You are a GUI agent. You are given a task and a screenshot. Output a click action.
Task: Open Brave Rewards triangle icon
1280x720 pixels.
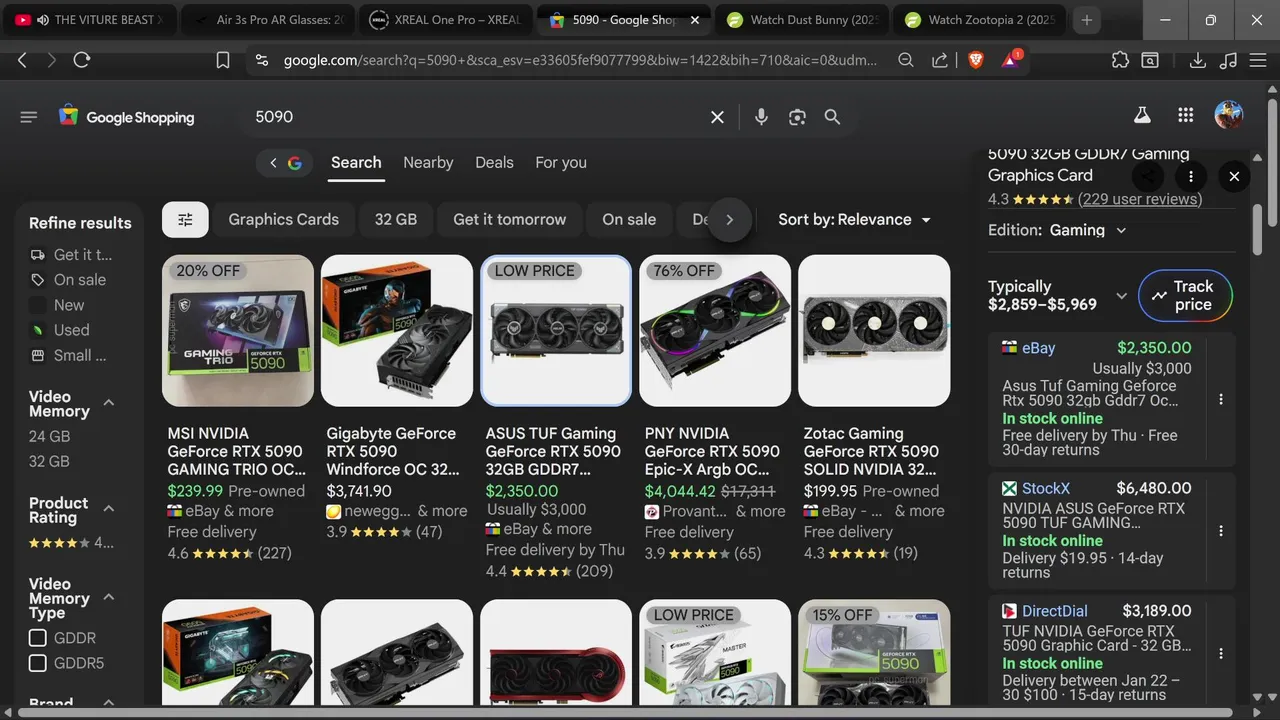point(1011,60)
